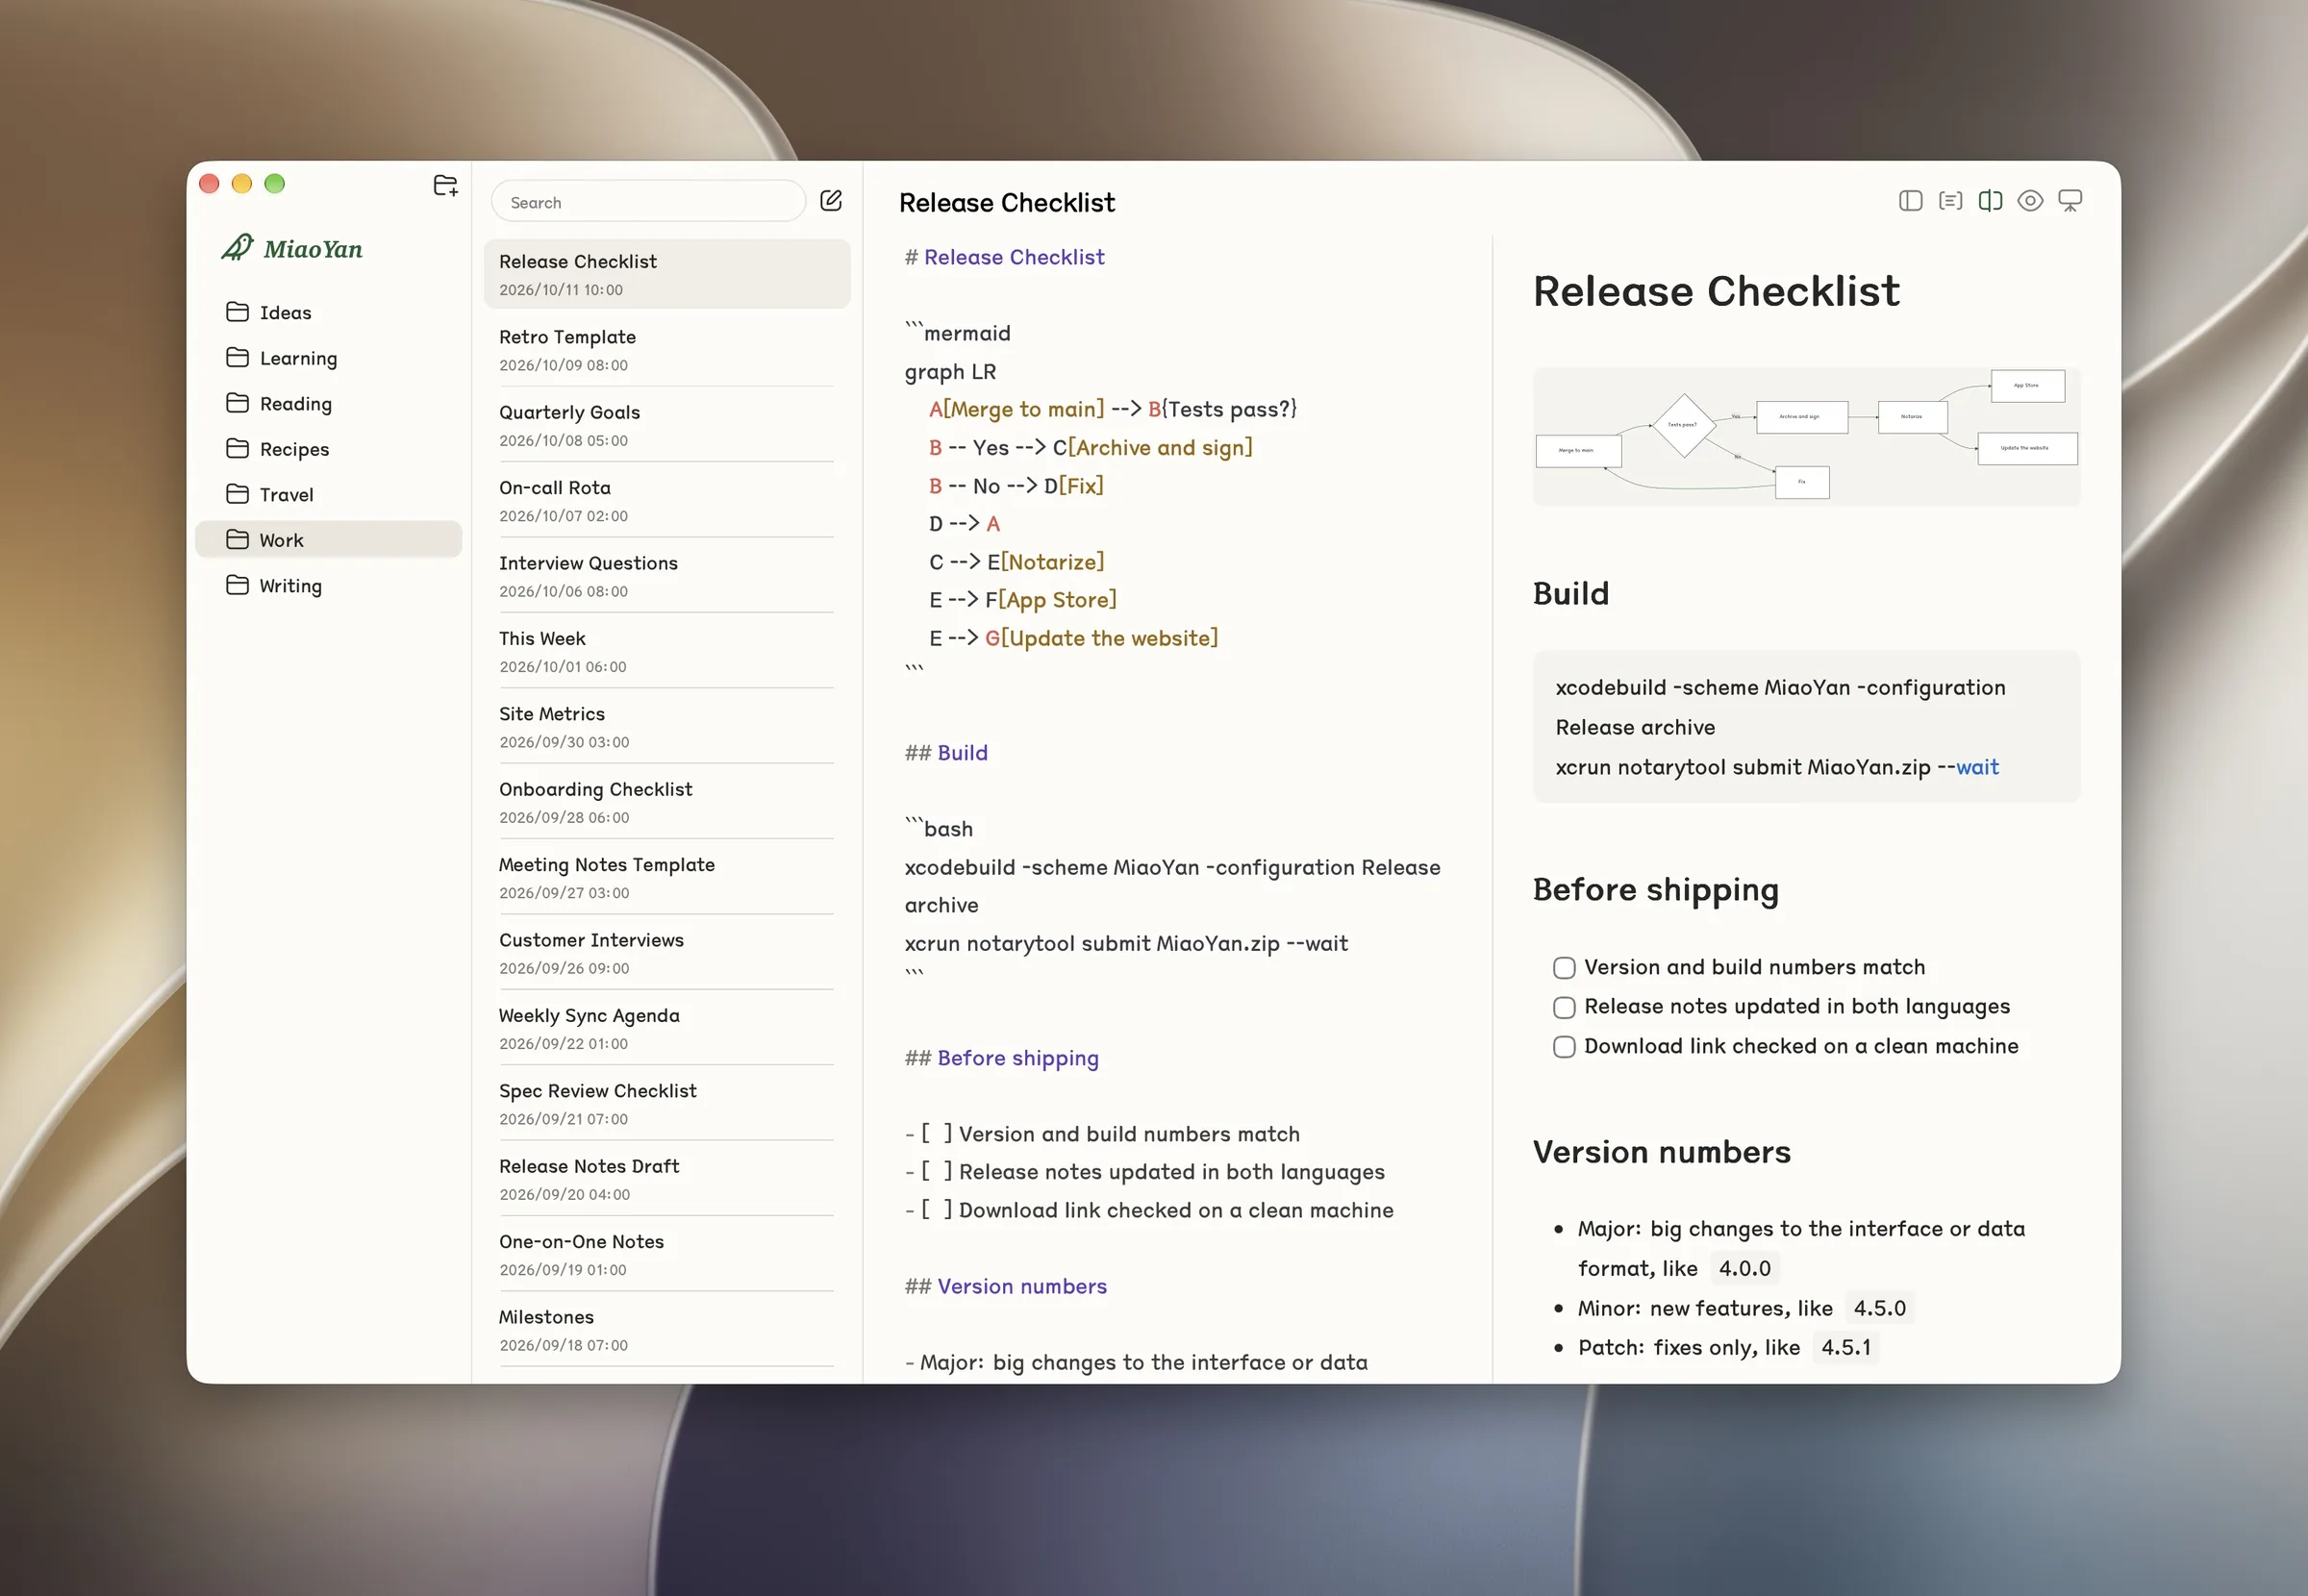Toggle split view mode icon

pyautogui.click(x=1990, y=201)
